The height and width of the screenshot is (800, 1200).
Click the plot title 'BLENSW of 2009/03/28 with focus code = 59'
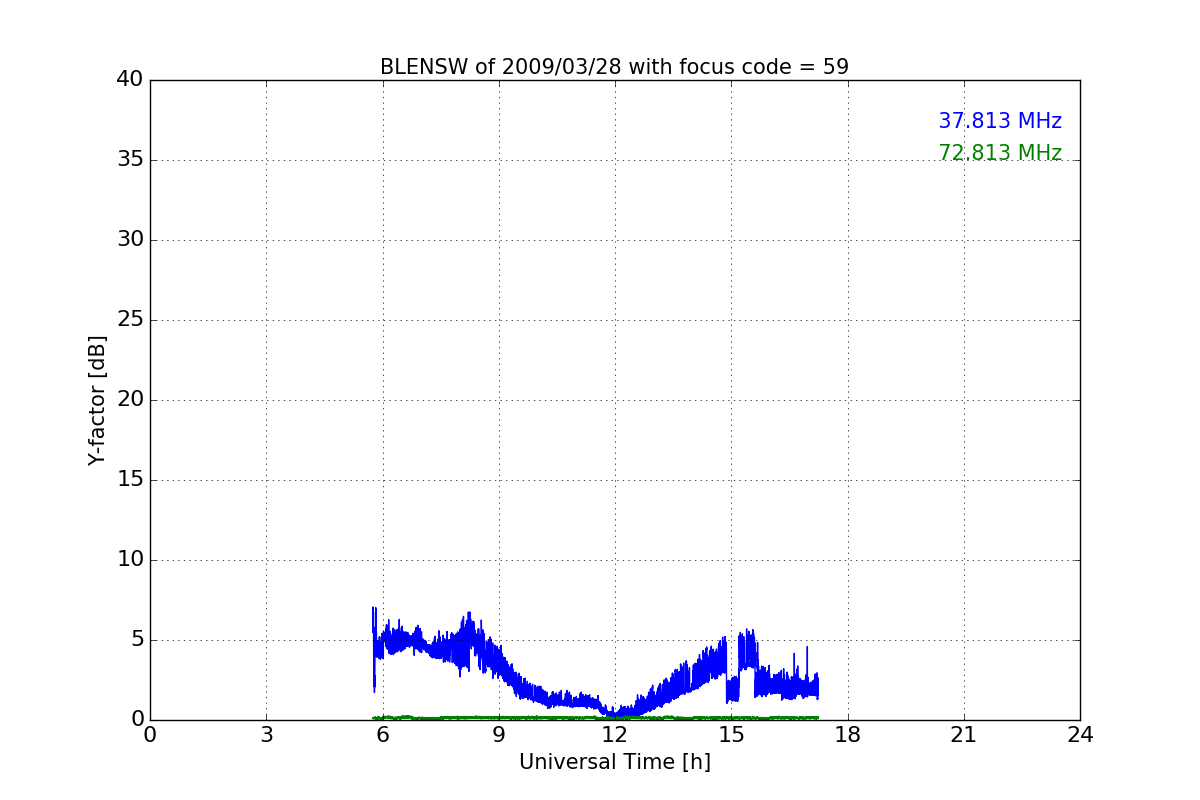(614, 67)
